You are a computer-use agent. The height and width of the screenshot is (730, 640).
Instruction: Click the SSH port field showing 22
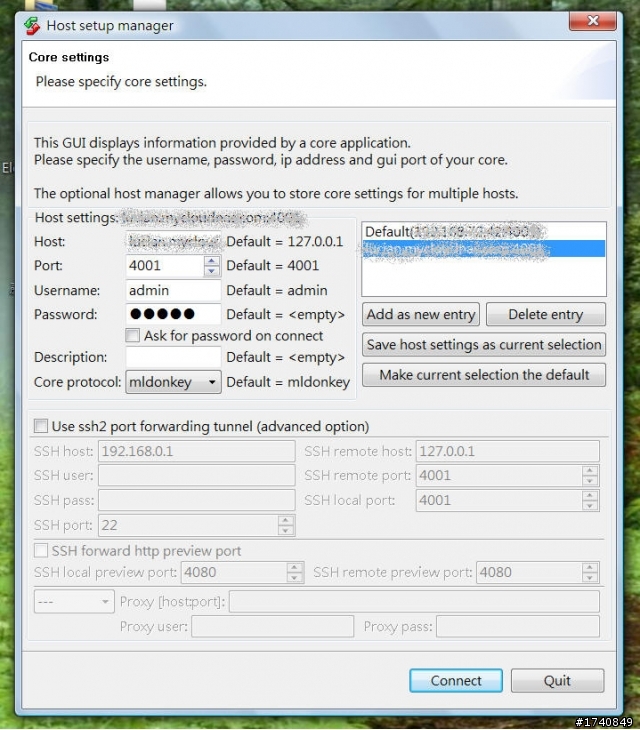[189, 525]
